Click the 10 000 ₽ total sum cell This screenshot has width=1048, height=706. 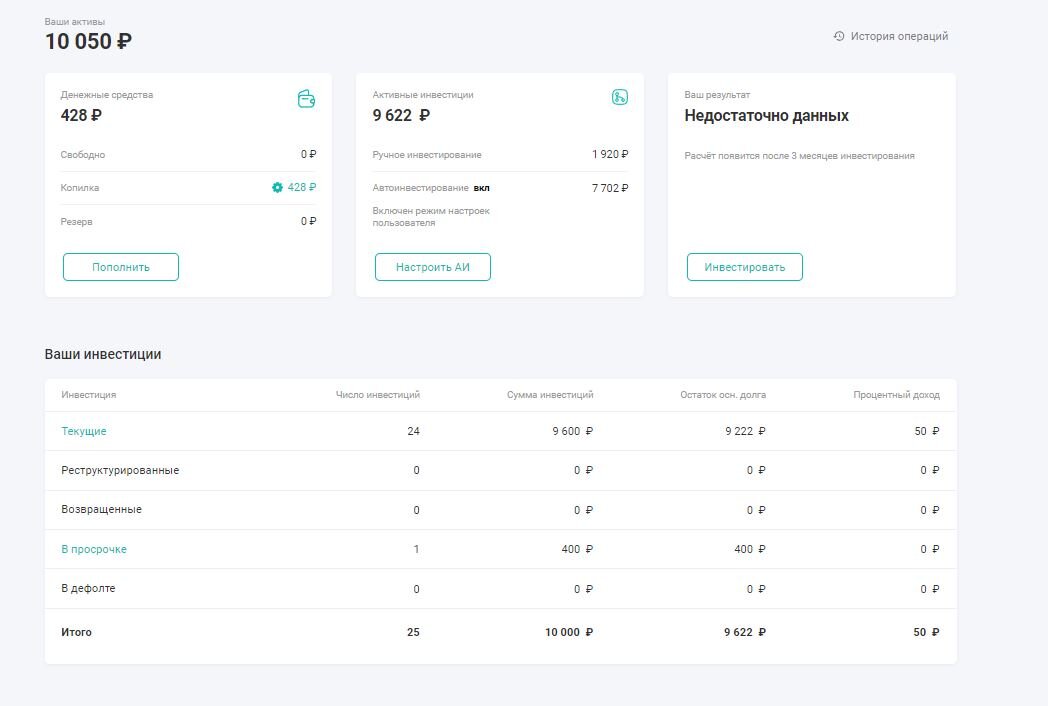coord(569,632)
